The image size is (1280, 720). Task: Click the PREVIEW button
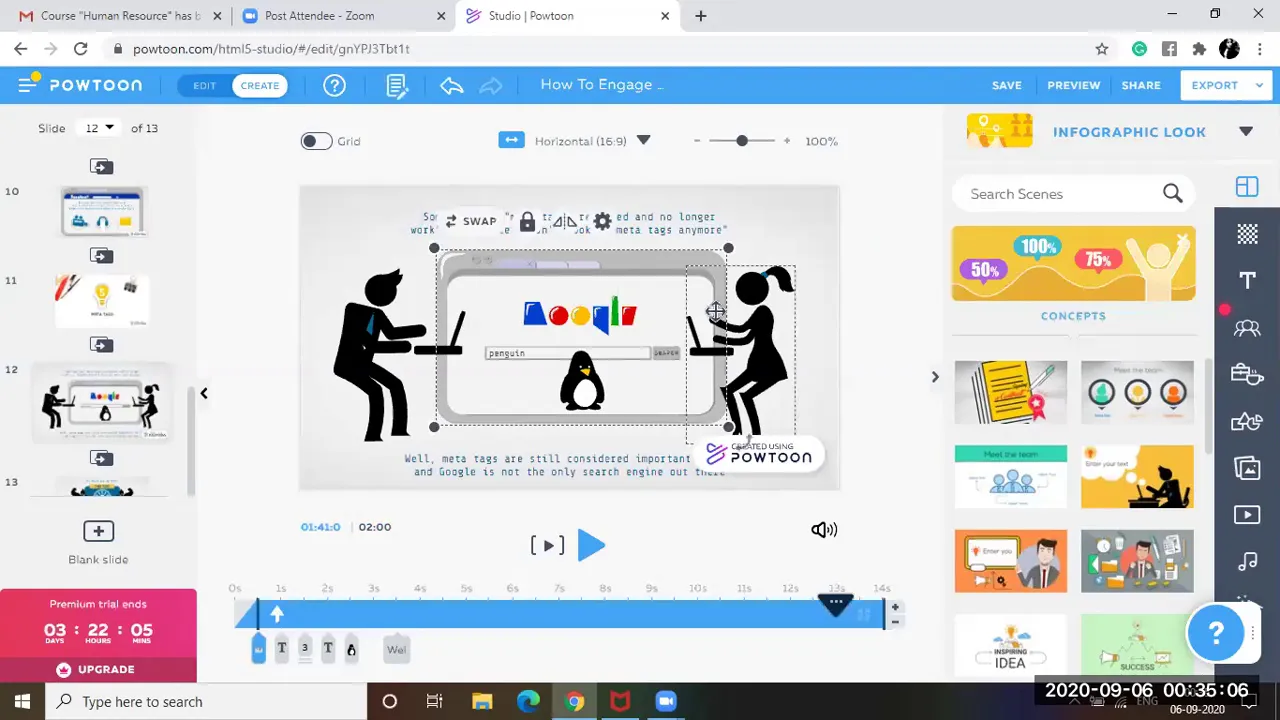[1073, 85]
